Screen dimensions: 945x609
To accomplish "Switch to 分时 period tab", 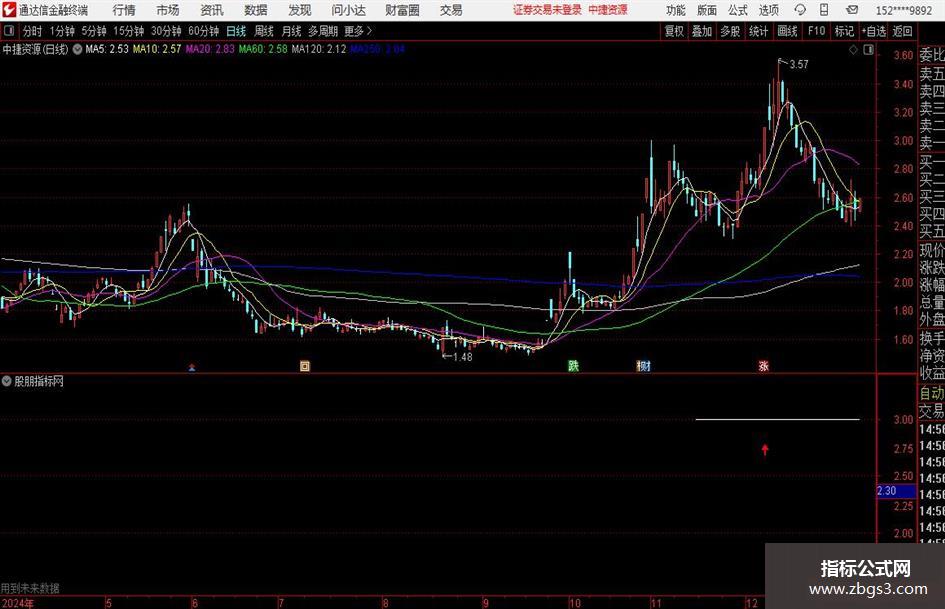I will click(32, 31).
